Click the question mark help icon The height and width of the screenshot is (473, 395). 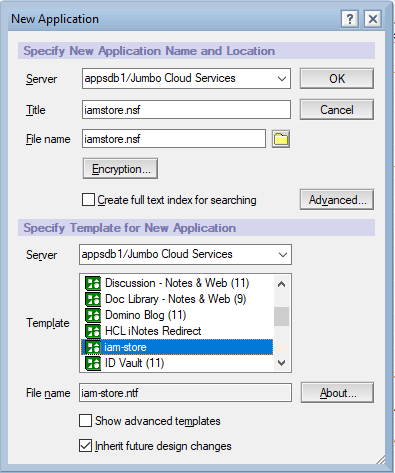[350, 19]
